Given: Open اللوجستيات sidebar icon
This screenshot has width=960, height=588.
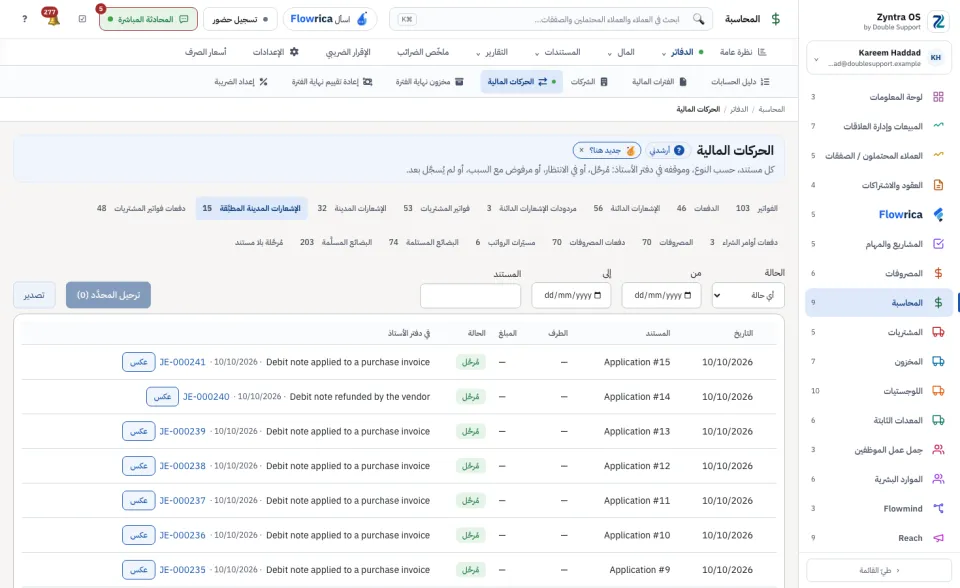Looking at the screenshot, I should [x=938, y=391].
